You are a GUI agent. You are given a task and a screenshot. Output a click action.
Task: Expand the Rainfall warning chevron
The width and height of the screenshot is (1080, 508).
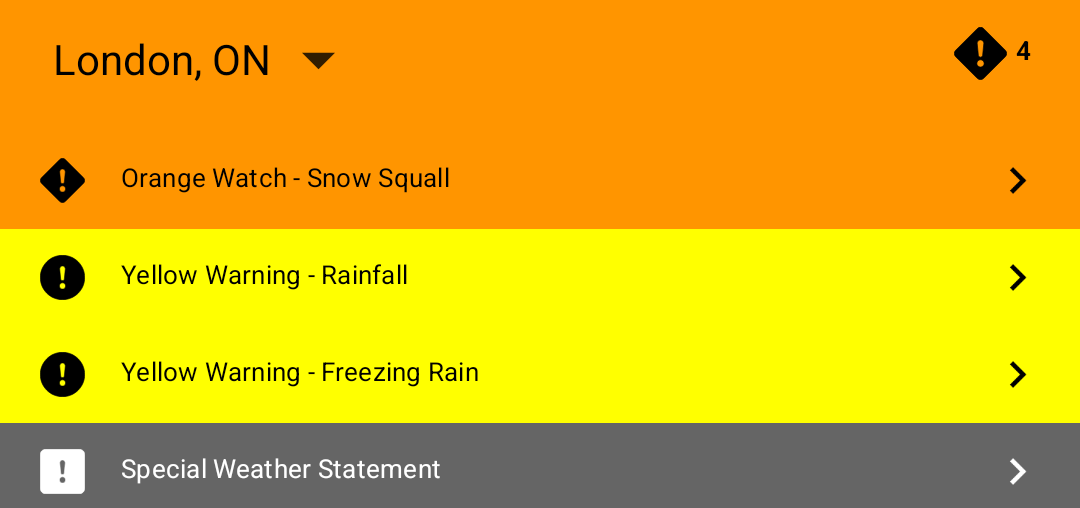coord(1017,277)
